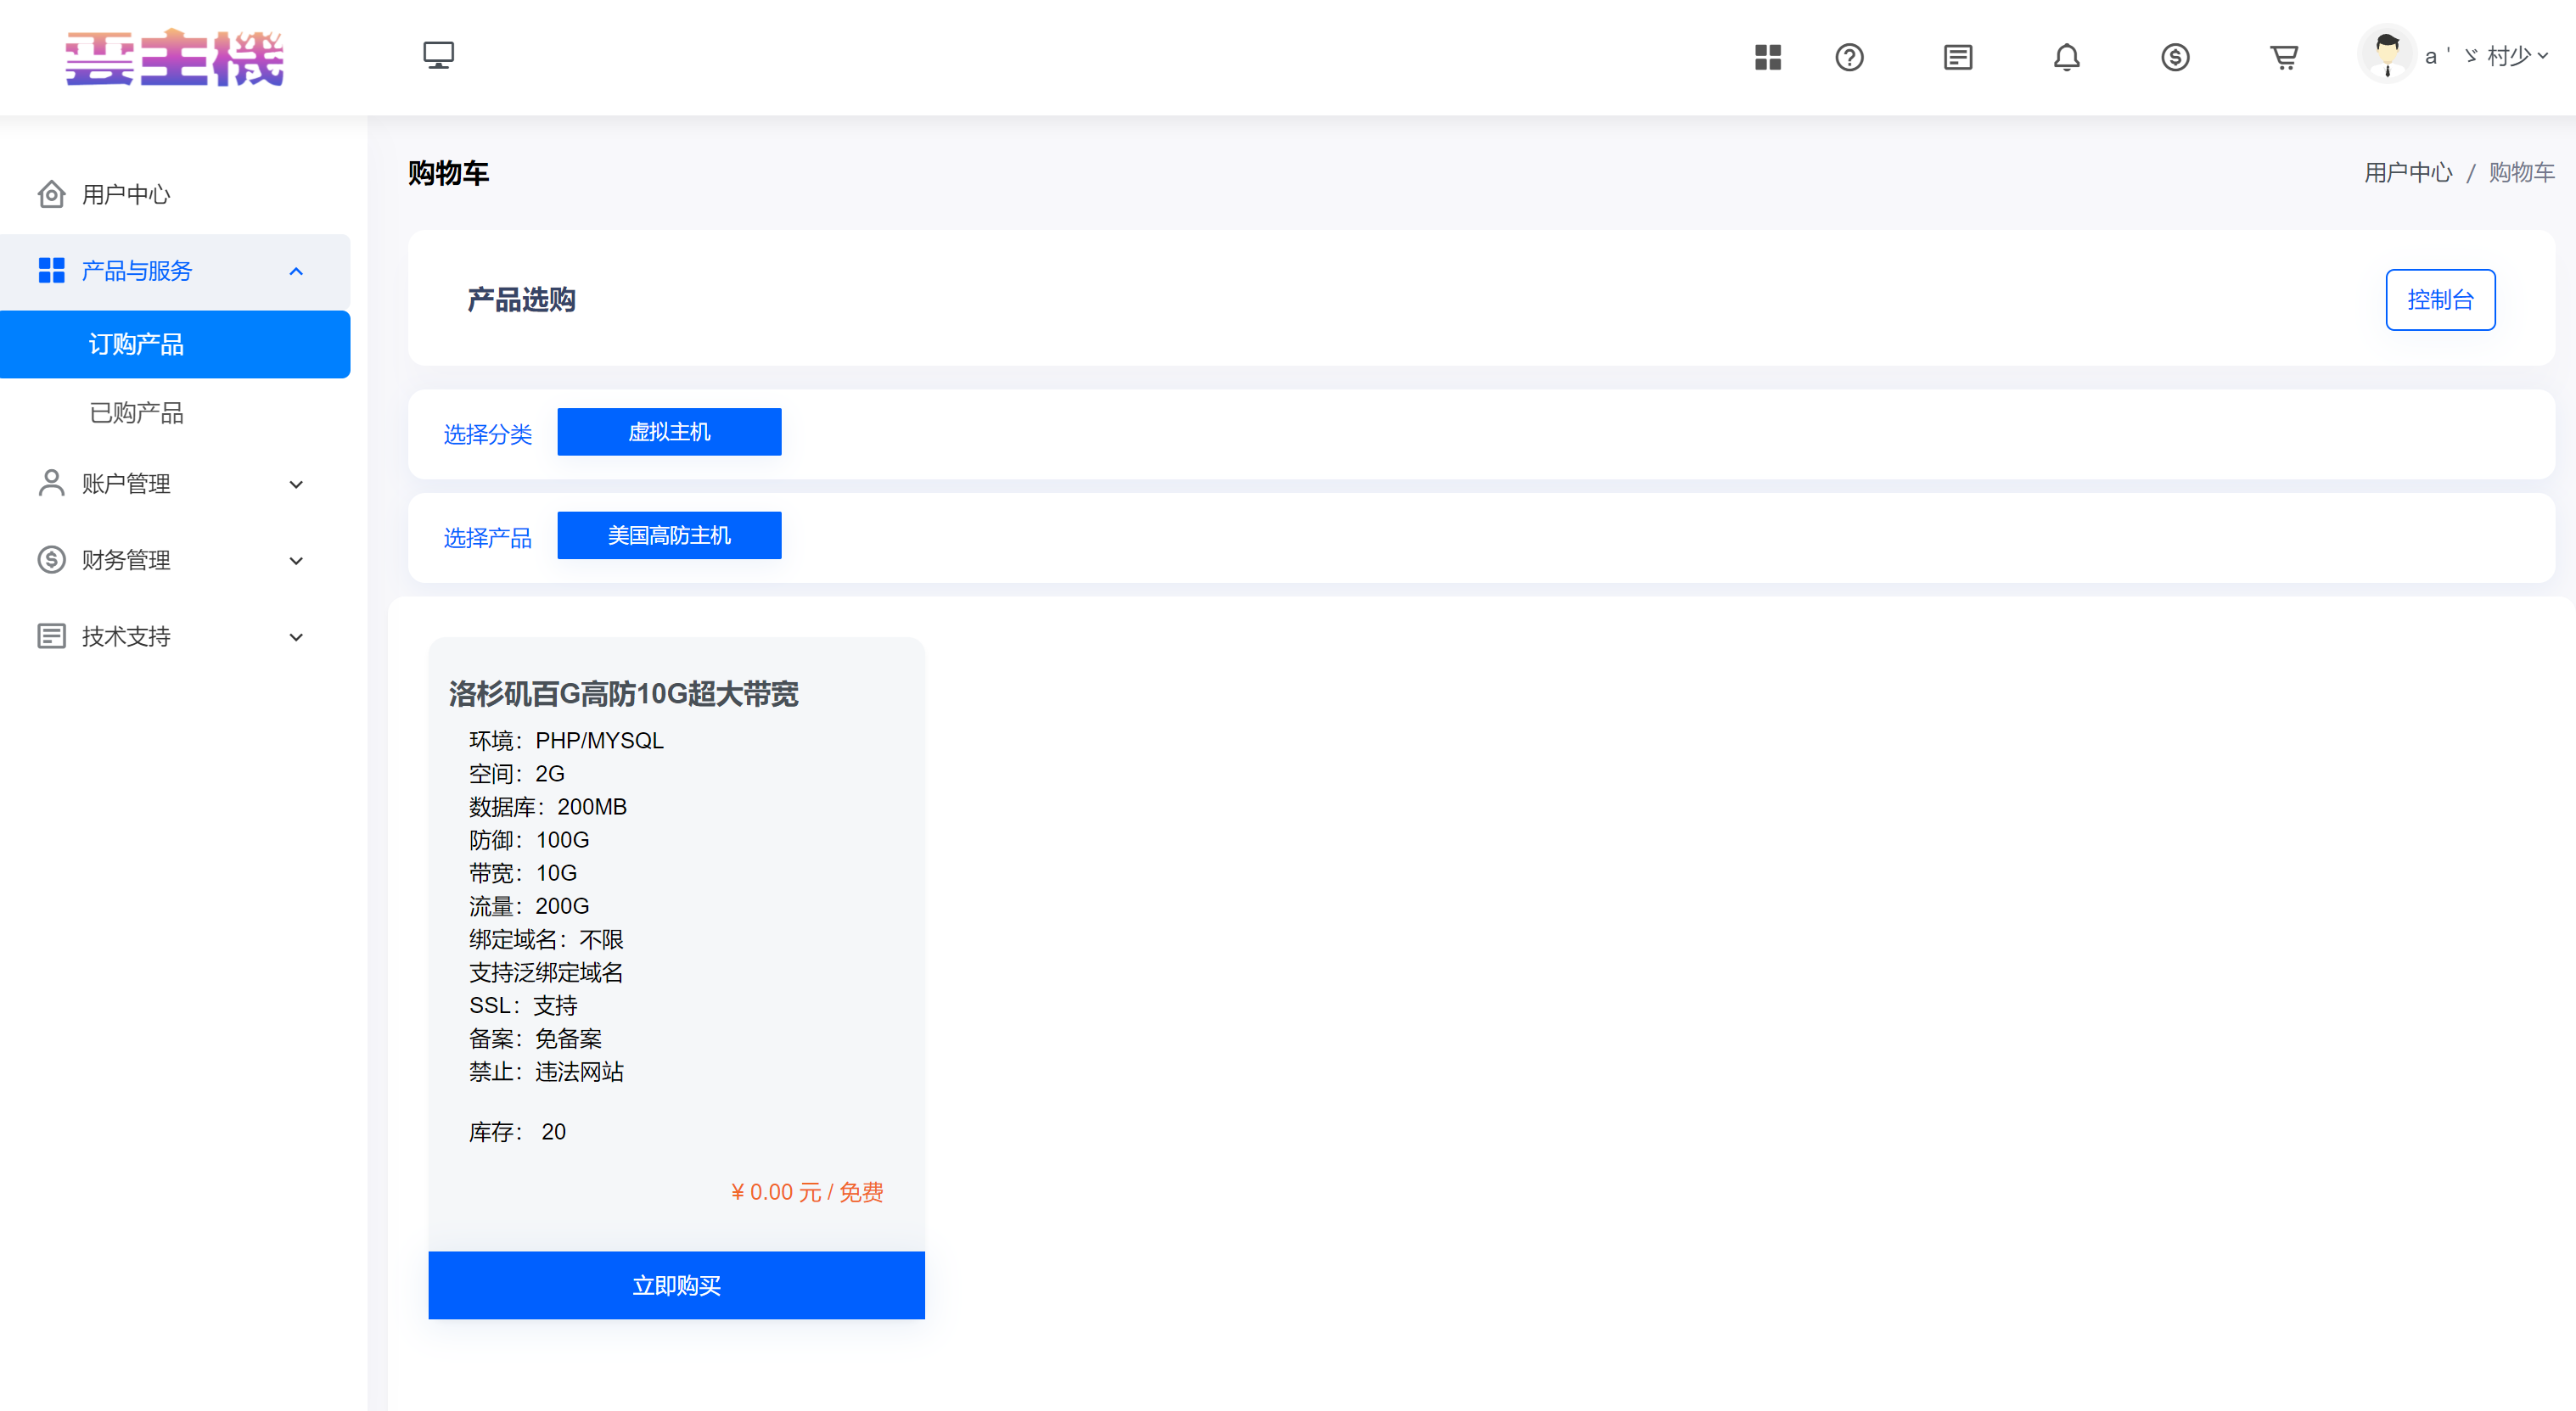Open the grid apps icon in top bar
The image size is (2576, 1411).
(x=1767, y=57)
